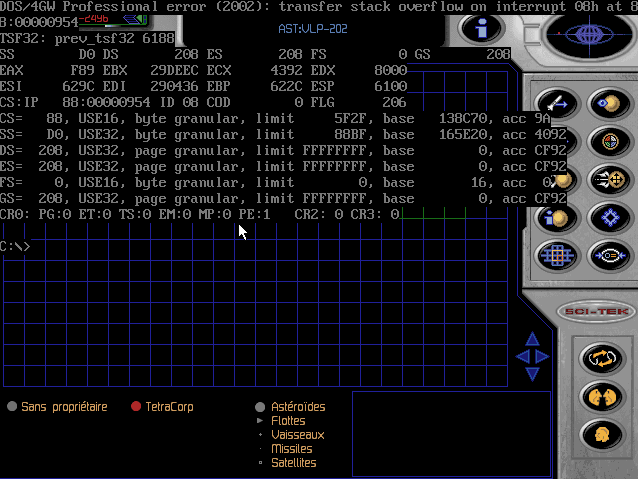
Task: Click the Vaisseaux legend label
Action: tap(298, 435)
